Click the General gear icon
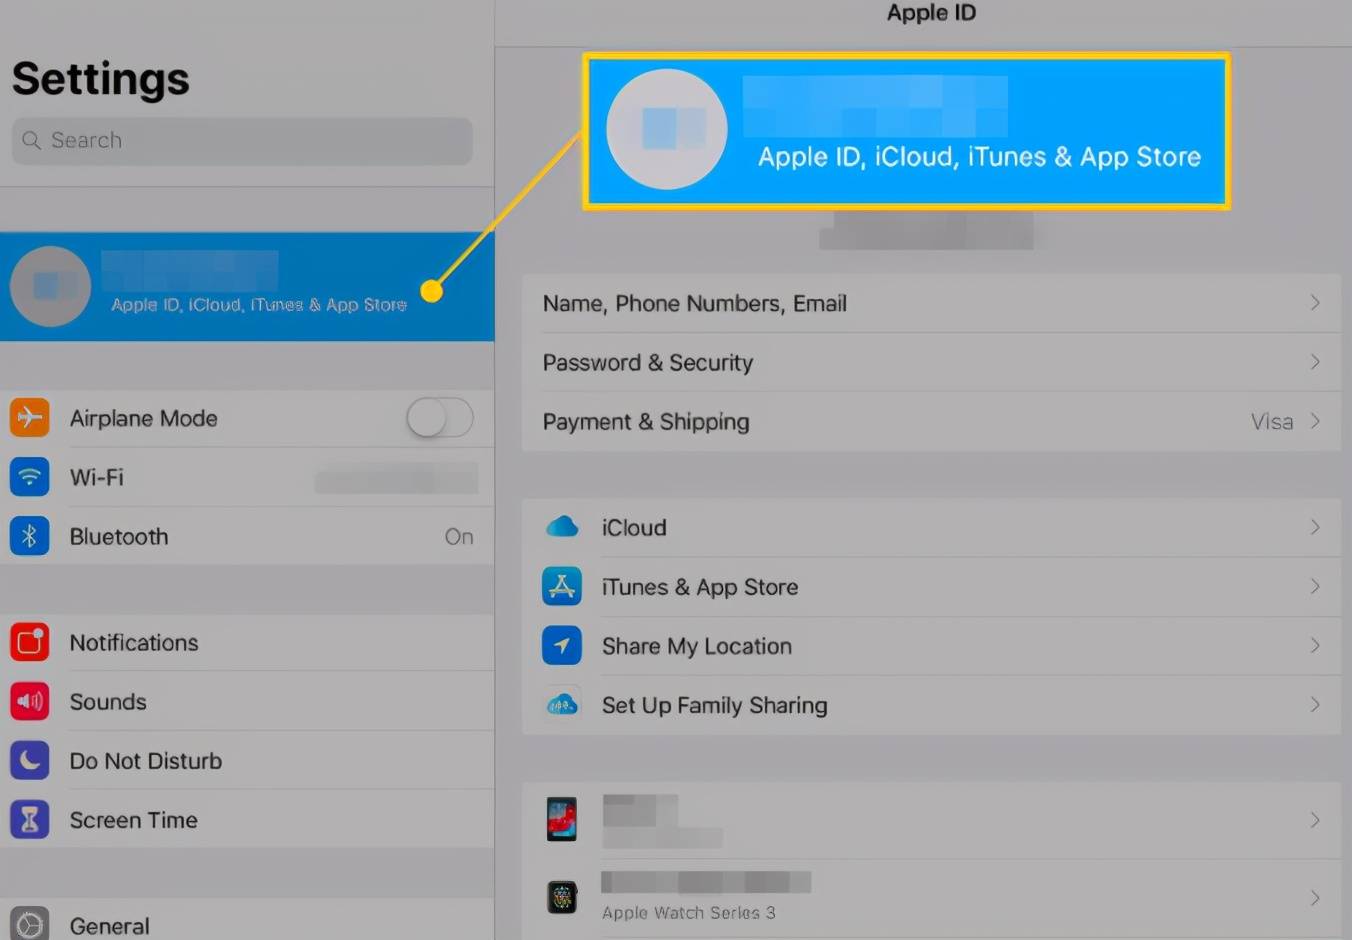This screenshot has width=1352, height=940. point(30,924)
